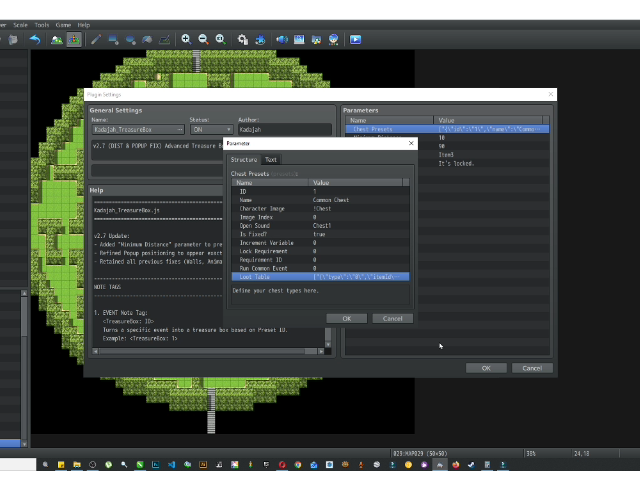Click the Help scrollbar left arrow

tap(95, 351)
